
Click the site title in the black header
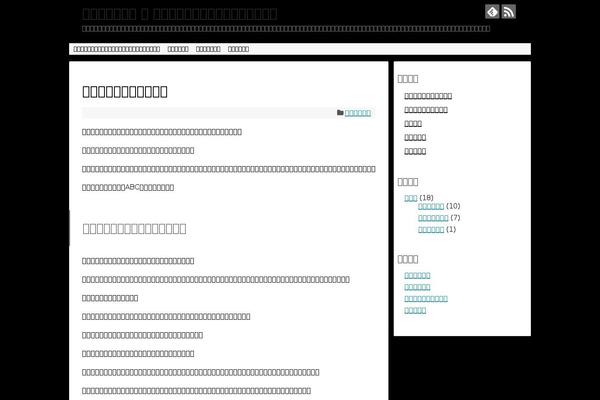179,14
